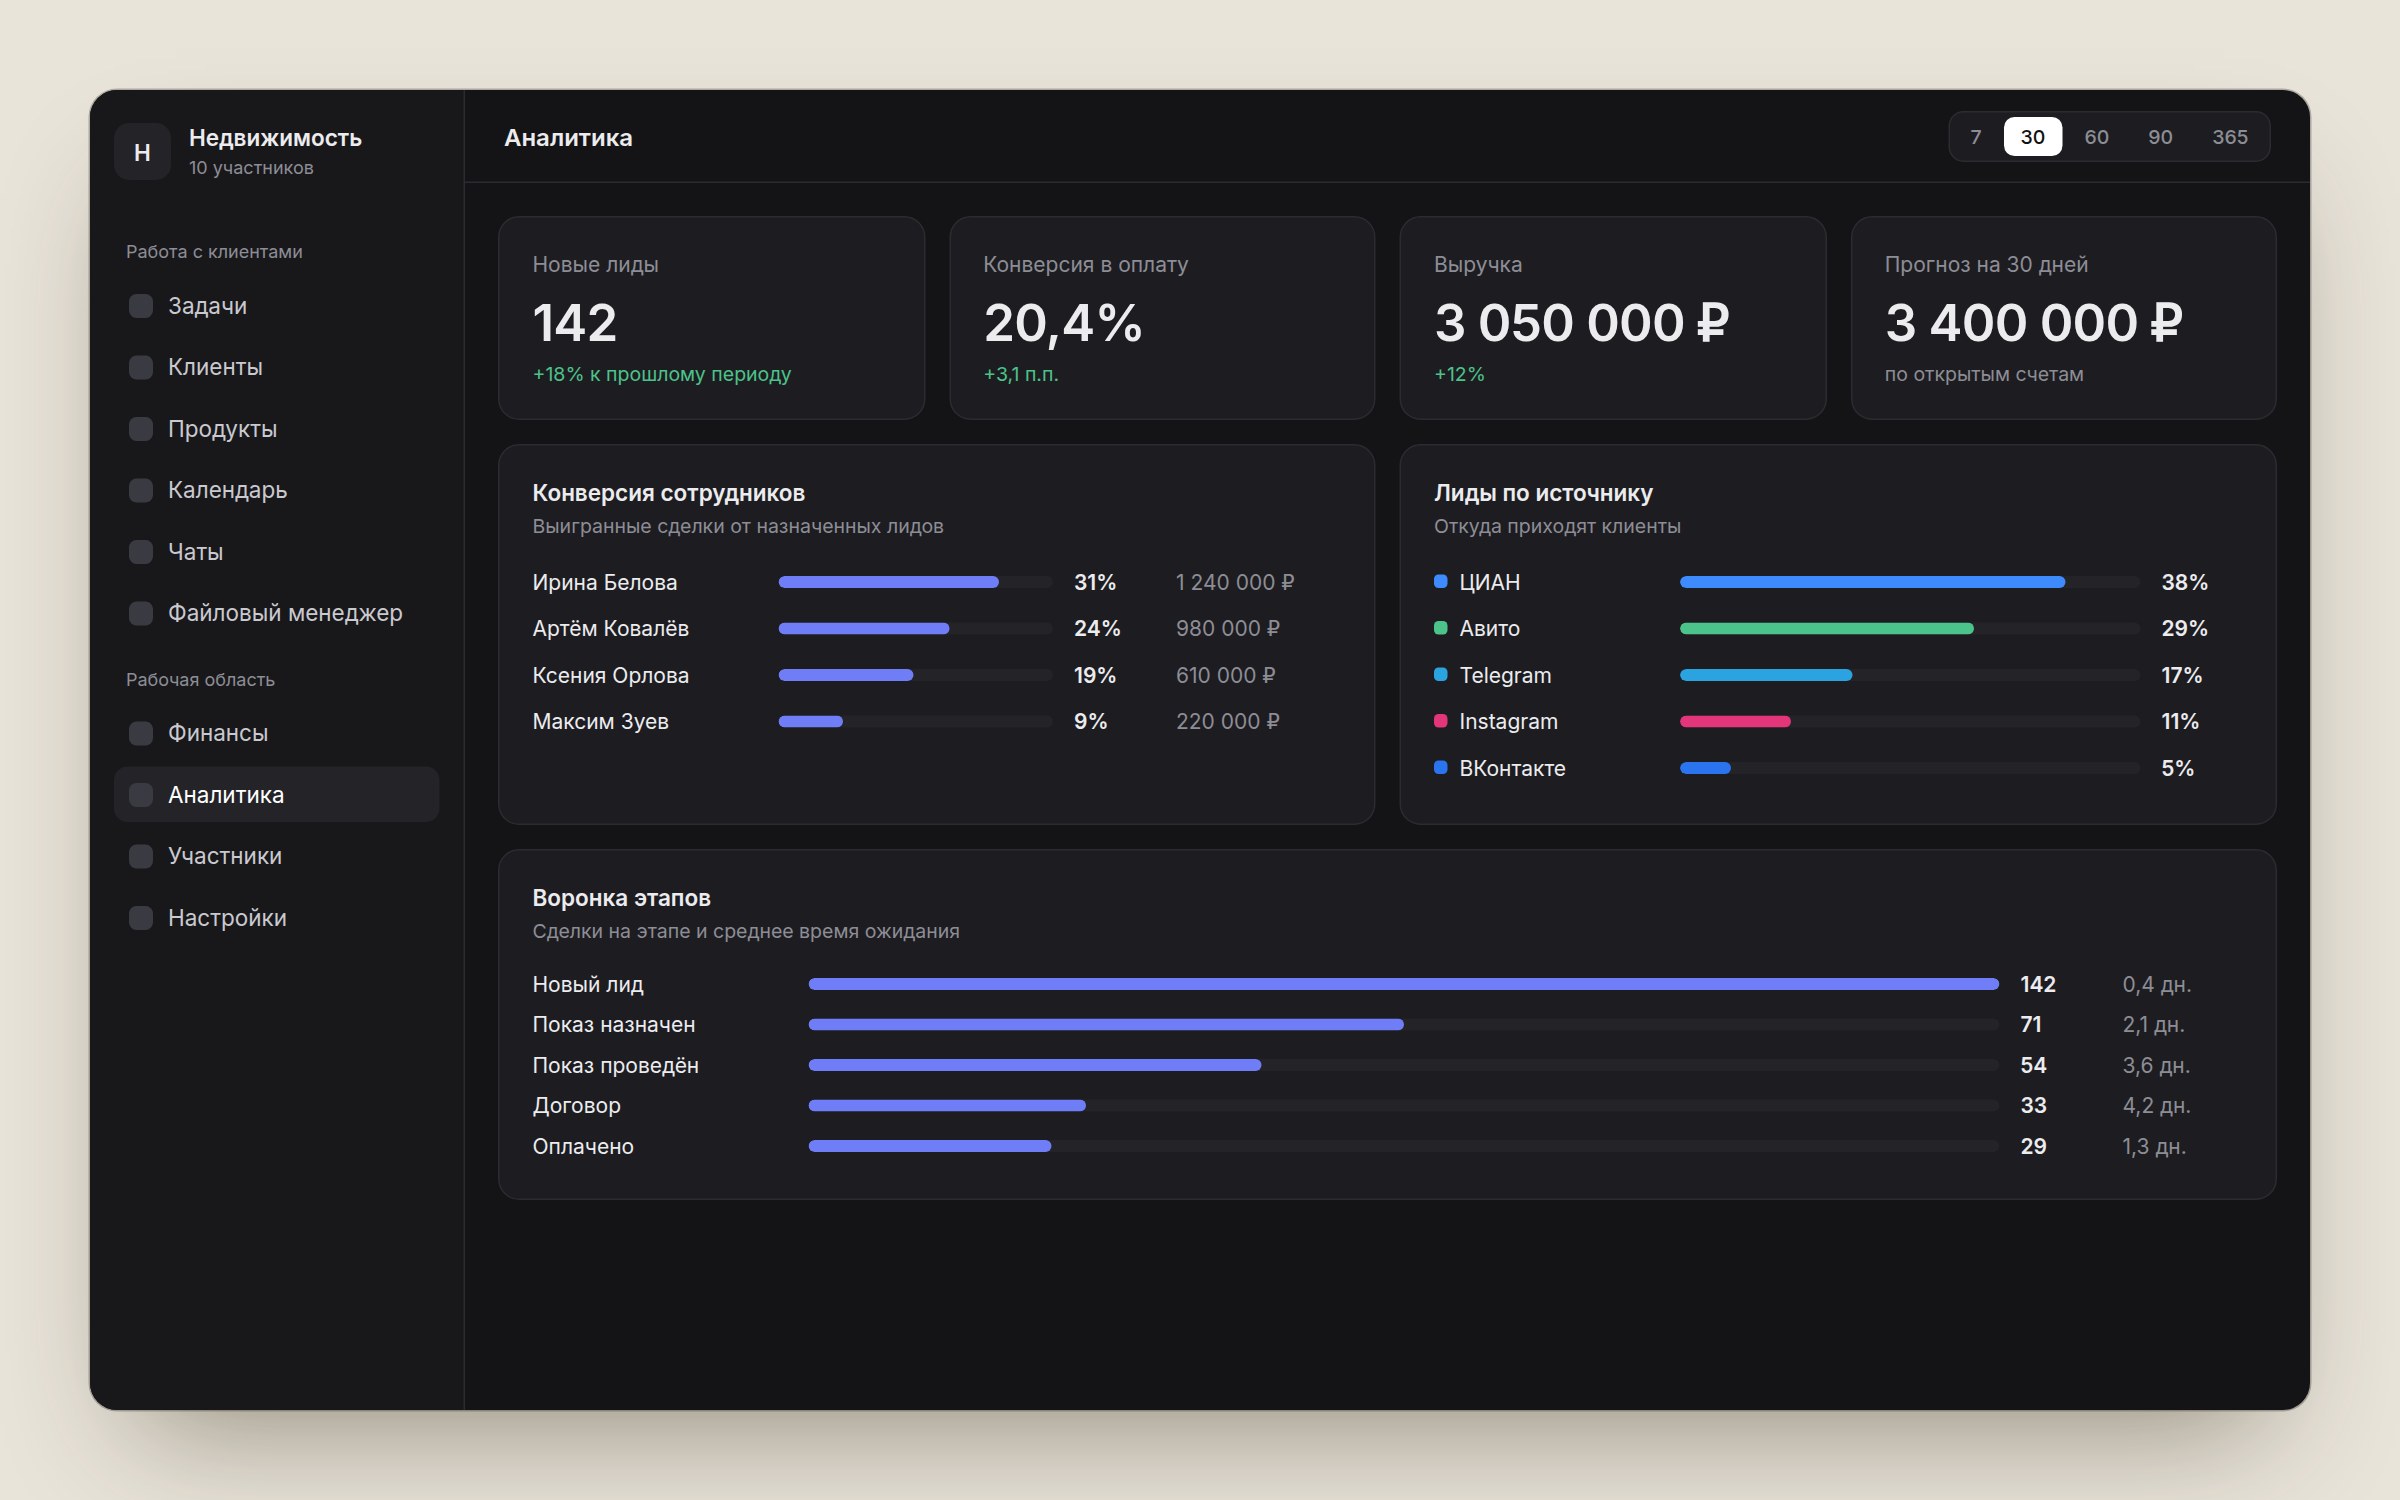This screenshot has width=2400, height=1500.
Task: Click the Файловый менеджер sidebar icon
Action: [141, 613]
